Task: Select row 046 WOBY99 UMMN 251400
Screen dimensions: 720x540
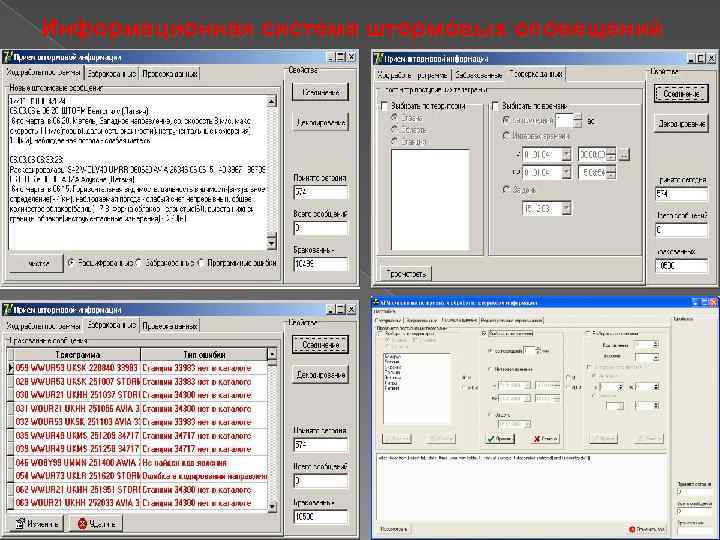Action: coord(141,462)
